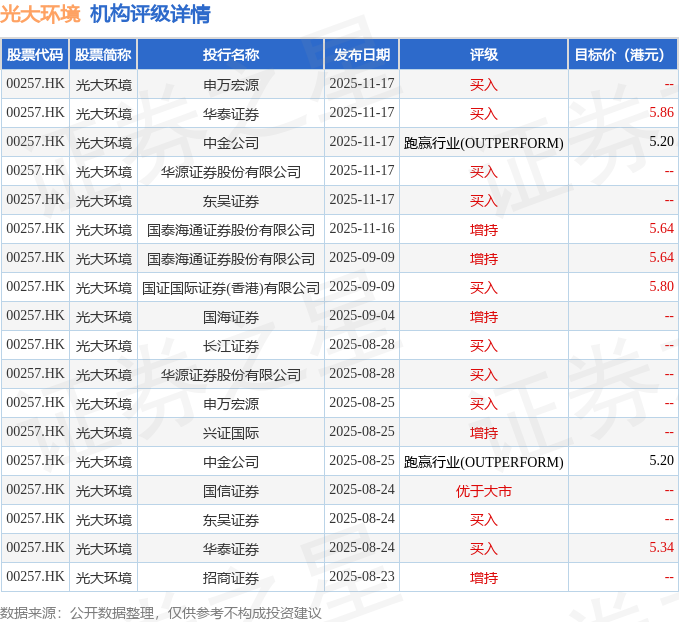Click 国证国际证券(香港)有限公司 cell
Viewport: 679px width, 622px height.
click(231, 288)
